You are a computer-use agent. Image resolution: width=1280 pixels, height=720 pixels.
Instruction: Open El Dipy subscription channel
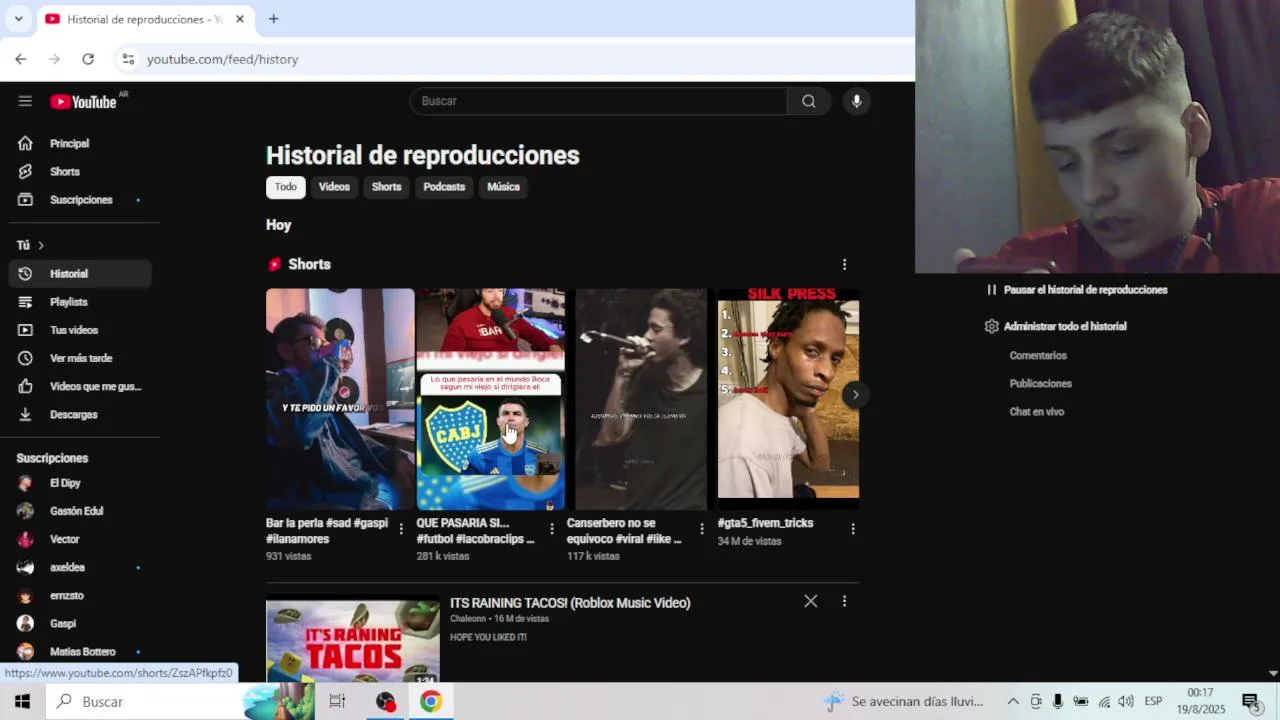click(80, 483)
